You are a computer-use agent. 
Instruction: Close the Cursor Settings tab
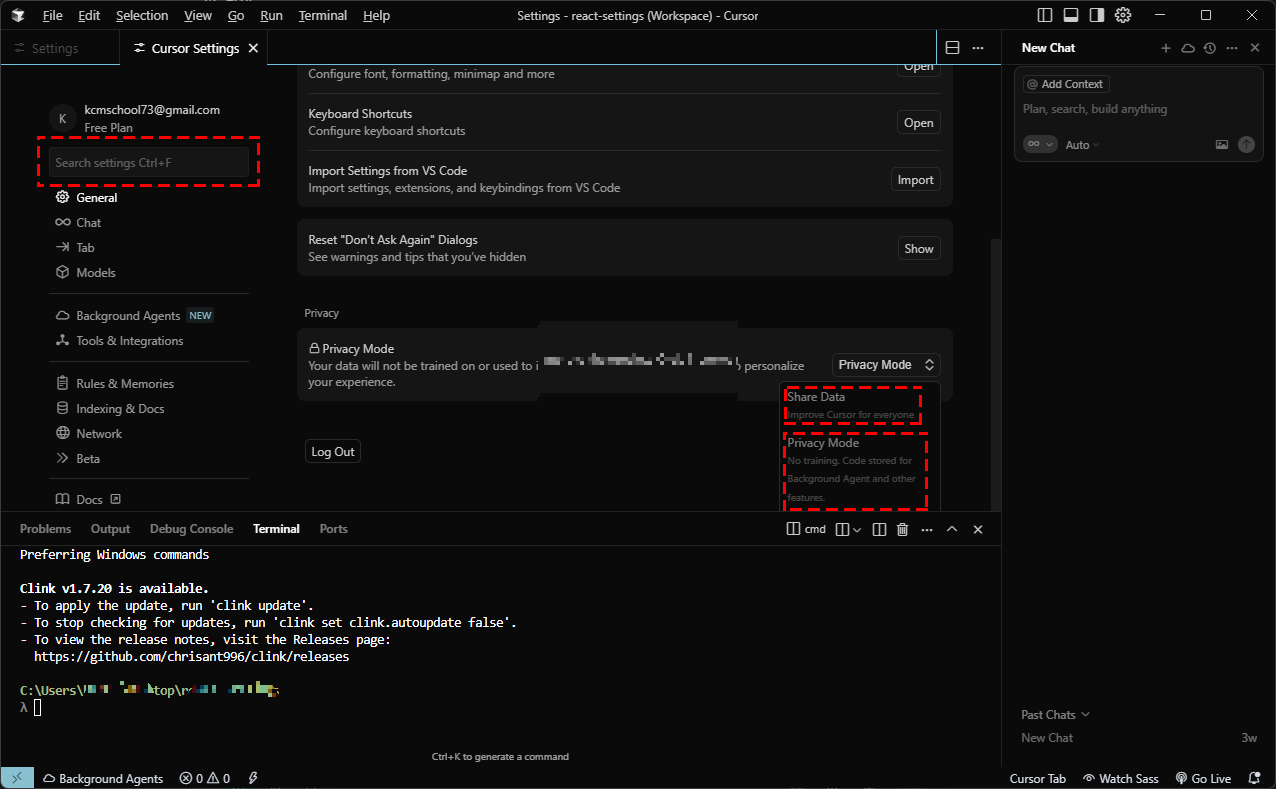253,48
